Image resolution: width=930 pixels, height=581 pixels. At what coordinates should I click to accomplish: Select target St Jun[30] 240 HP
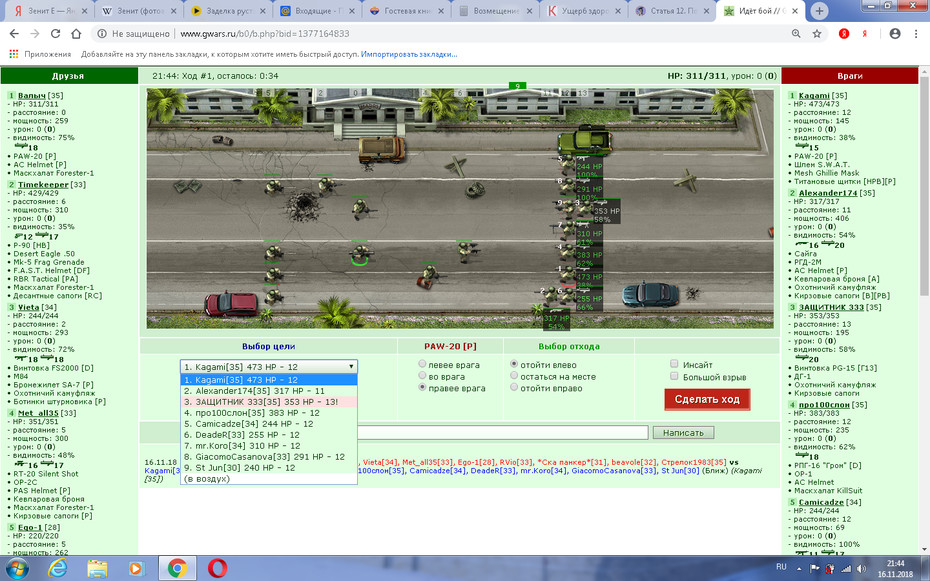click(x=269, y=468)
